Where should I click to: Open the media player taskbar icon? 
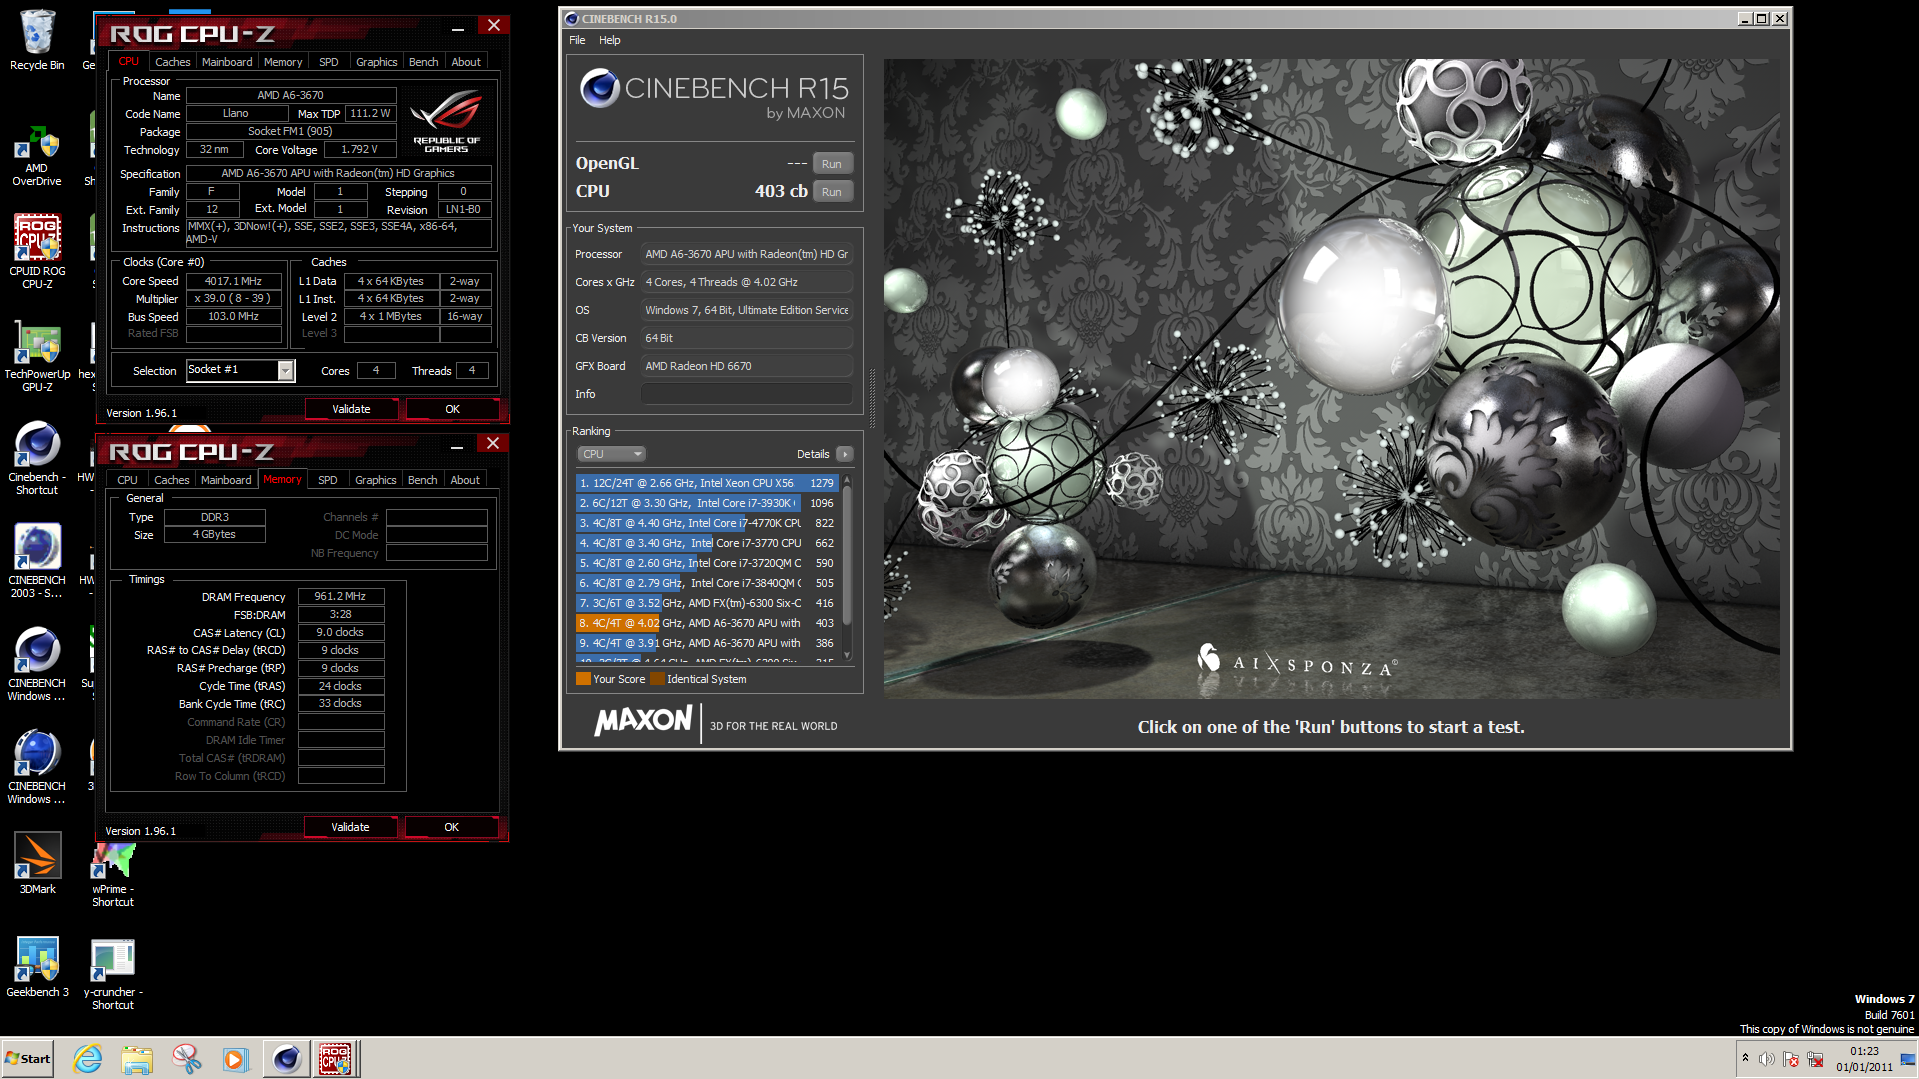point(235,1058)
